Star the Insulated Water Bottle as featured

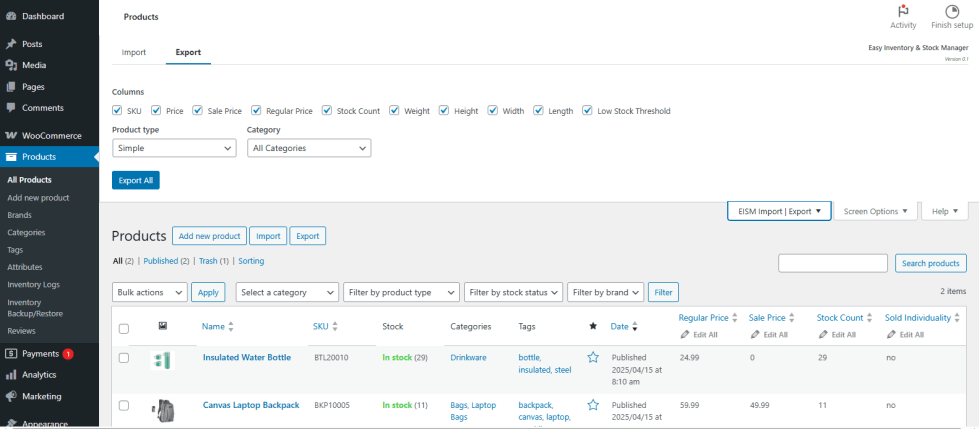pos(593,357)
